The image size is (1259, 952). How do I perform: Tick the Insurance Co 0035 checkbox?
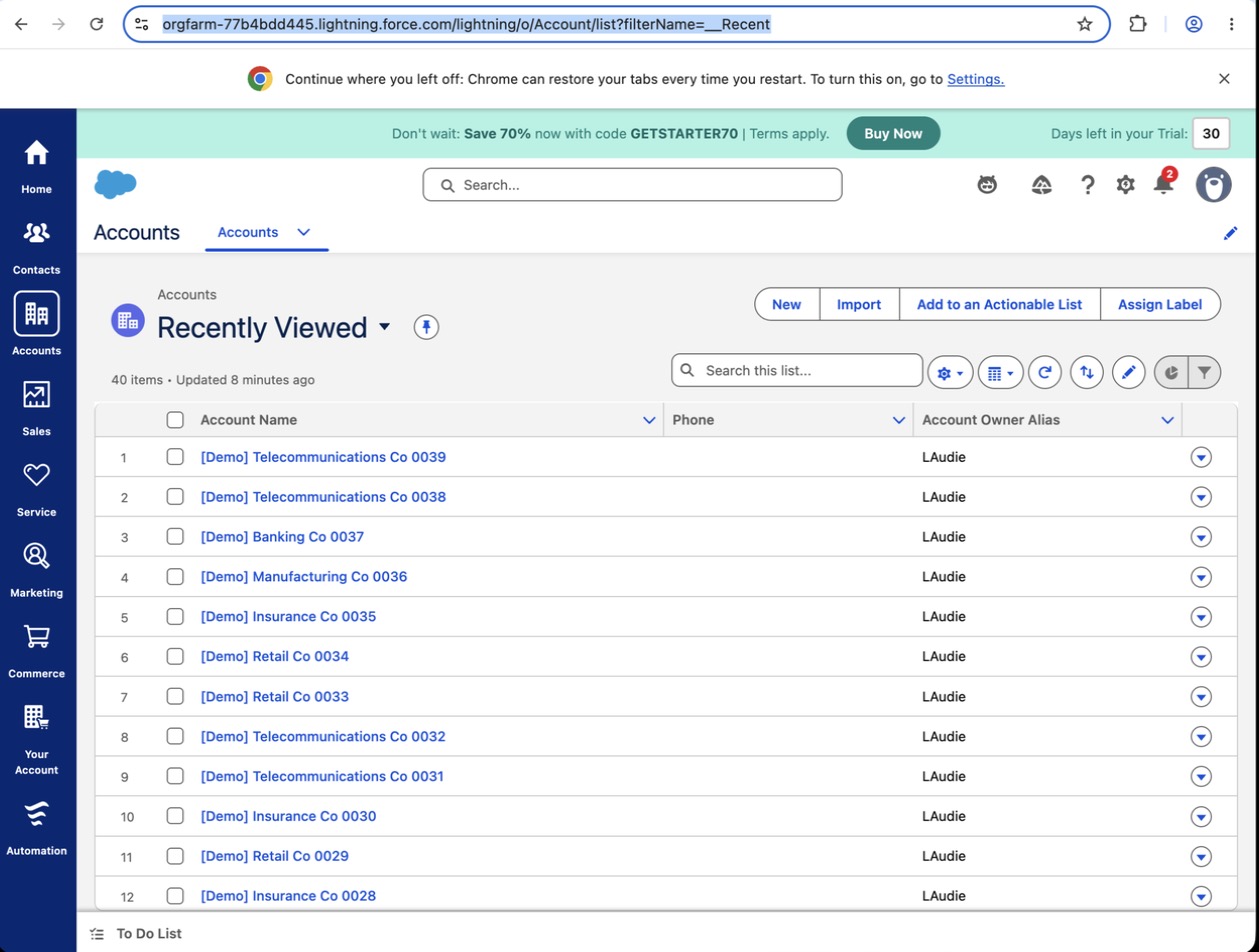click(x=175, y=617)
